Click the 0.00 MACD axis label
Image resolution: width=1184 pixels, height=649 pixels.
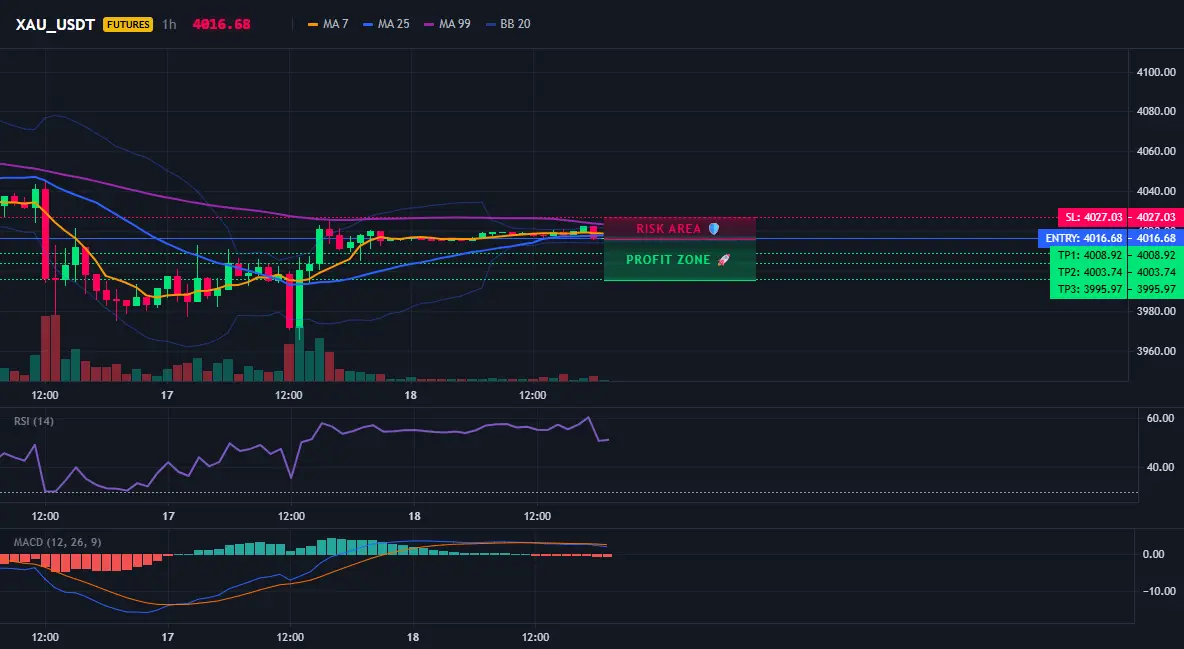(1154, 554)
